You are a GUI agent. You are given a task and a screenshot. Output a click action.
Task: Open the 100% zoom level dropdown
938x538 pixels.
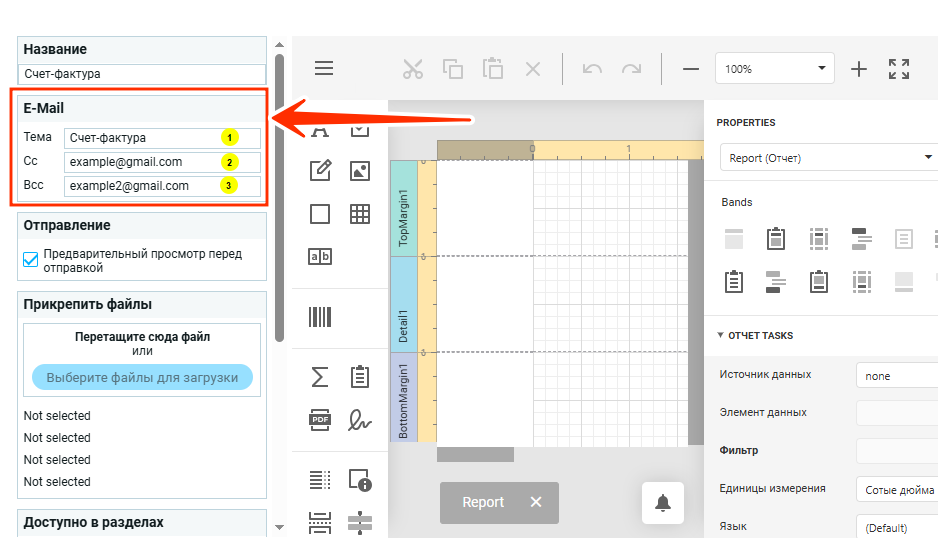pos(774,69)
